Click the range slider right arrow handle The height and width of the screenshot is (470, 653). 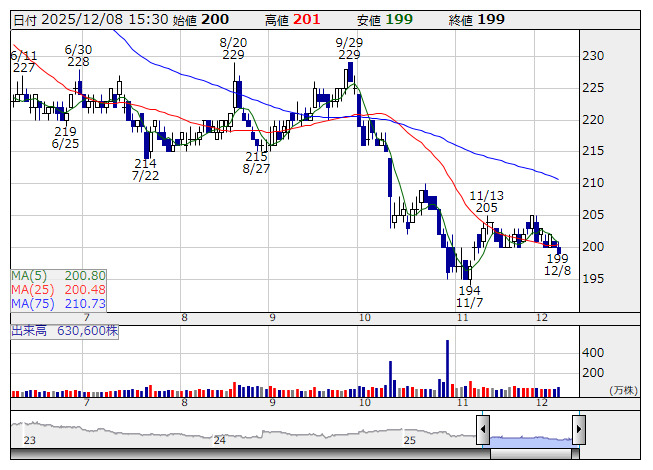(579, 429)
